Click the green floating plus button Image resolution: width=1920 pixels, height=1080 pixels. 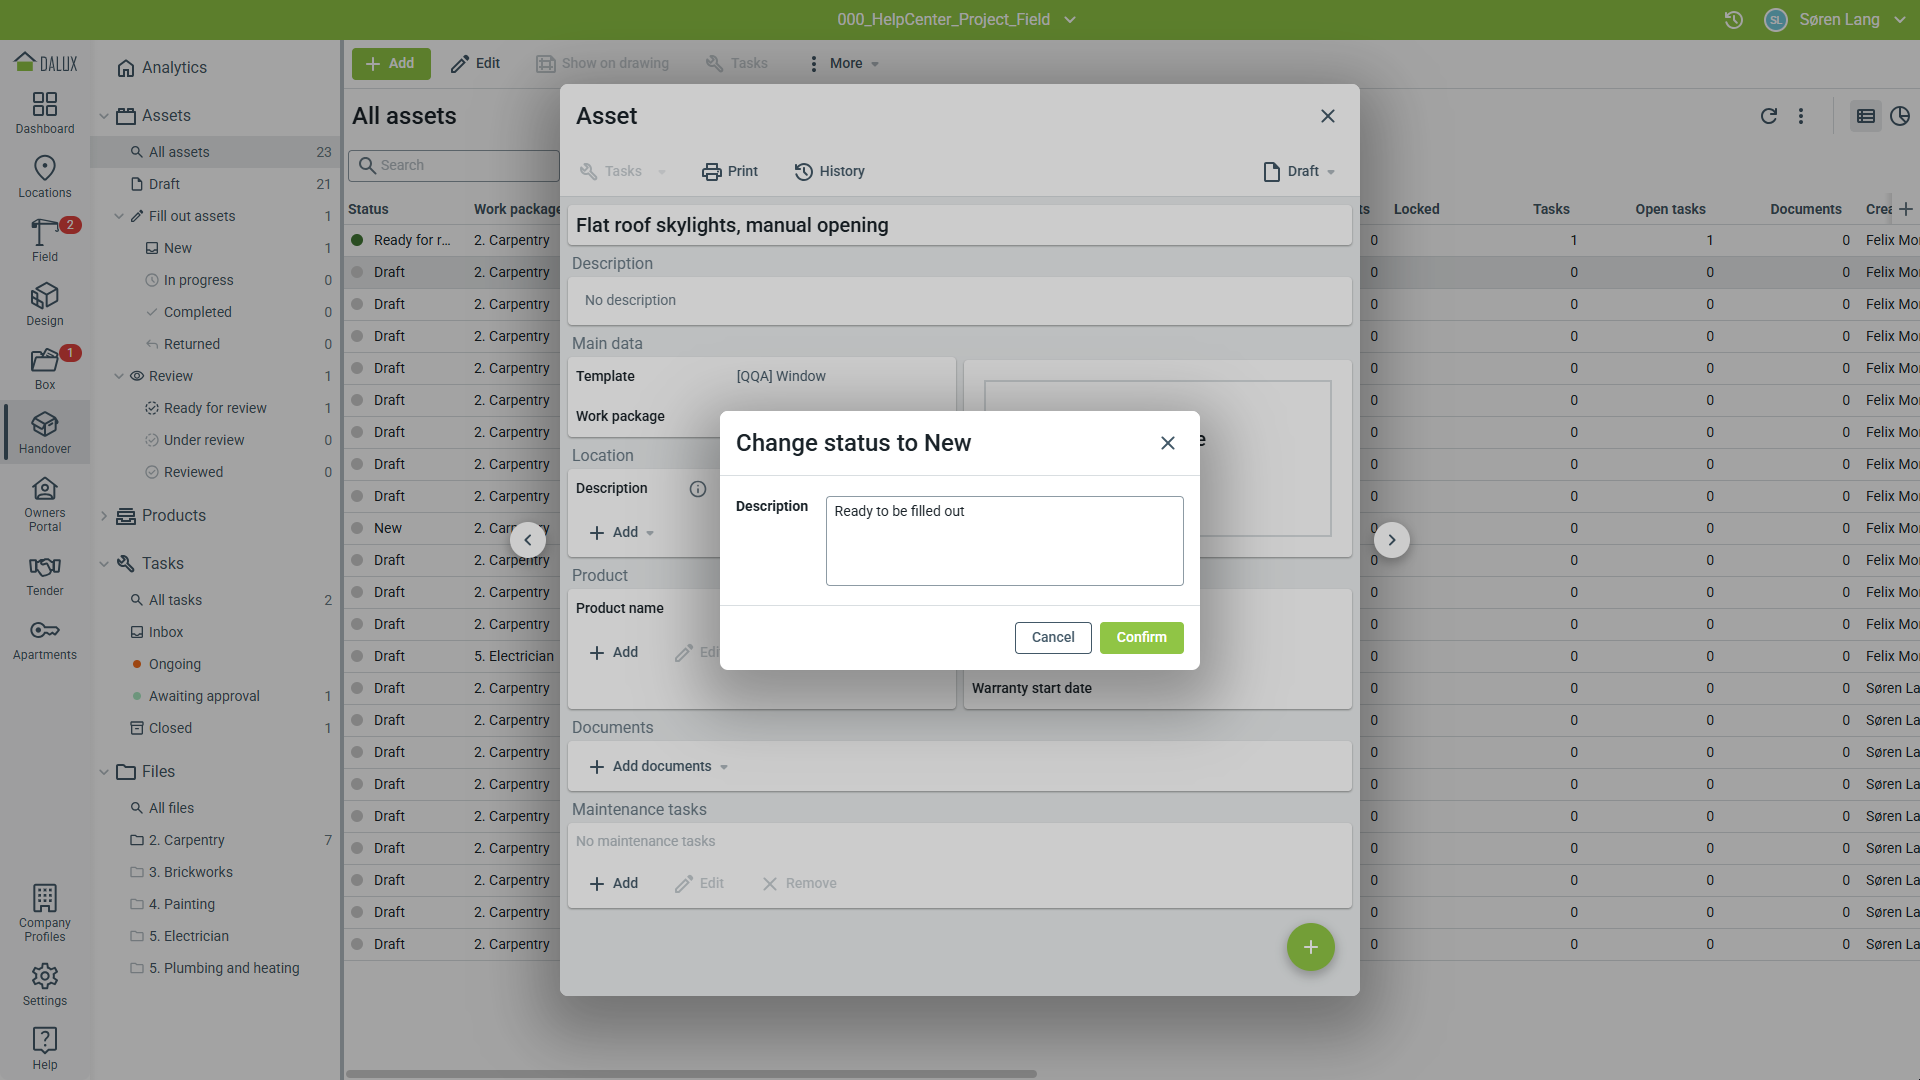(x=1310, y=947)
